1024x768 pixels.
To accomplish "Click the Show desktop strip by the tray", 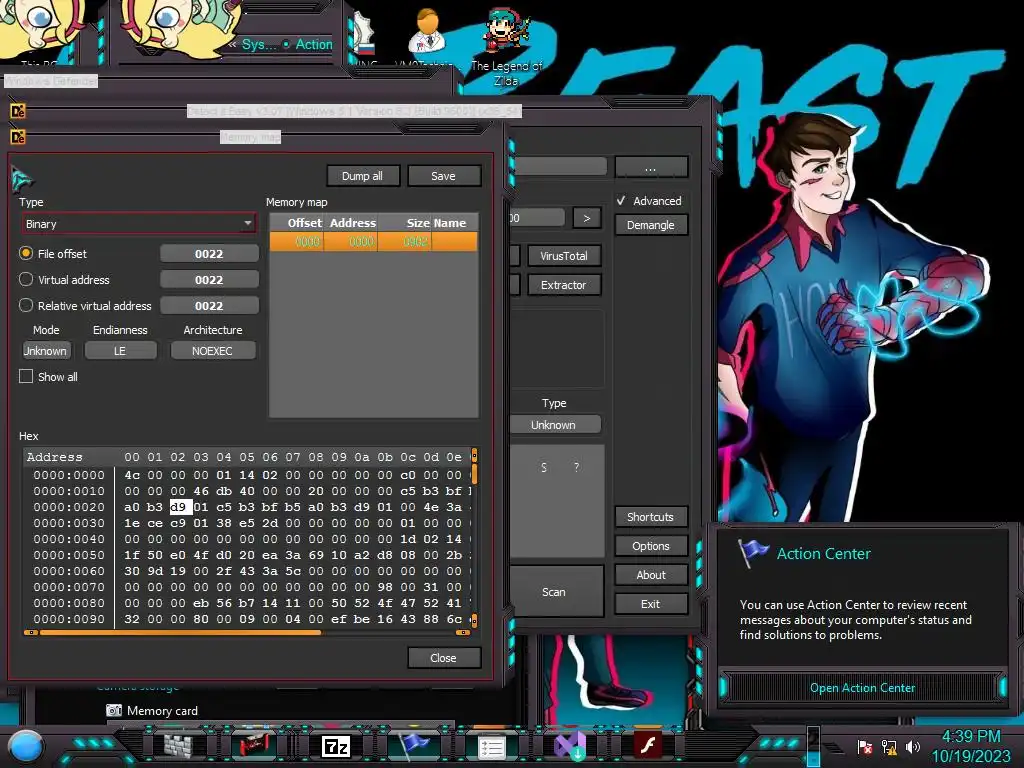I will pyautogui.click(x=813, y=746).
